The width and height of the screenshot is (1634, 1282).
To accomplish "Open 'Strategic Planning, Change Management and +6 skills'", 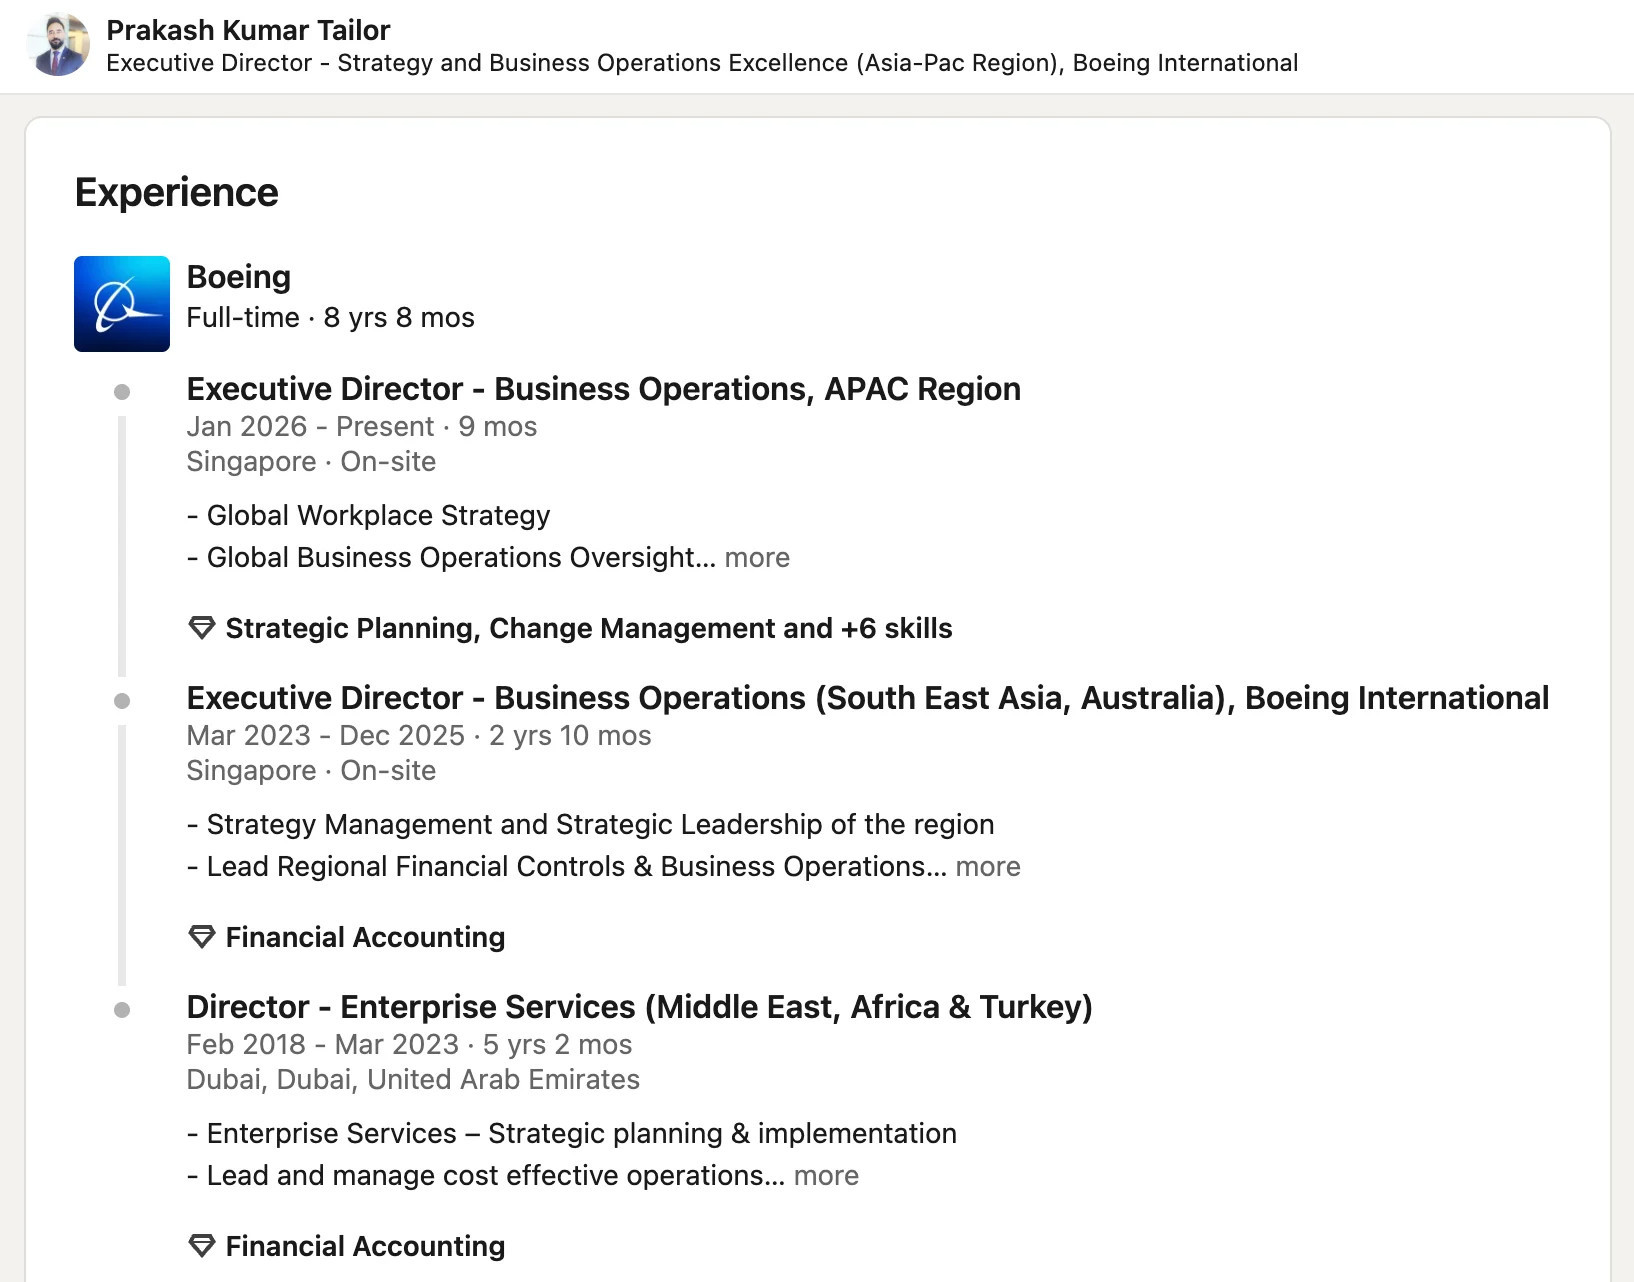I will point(589,628).
